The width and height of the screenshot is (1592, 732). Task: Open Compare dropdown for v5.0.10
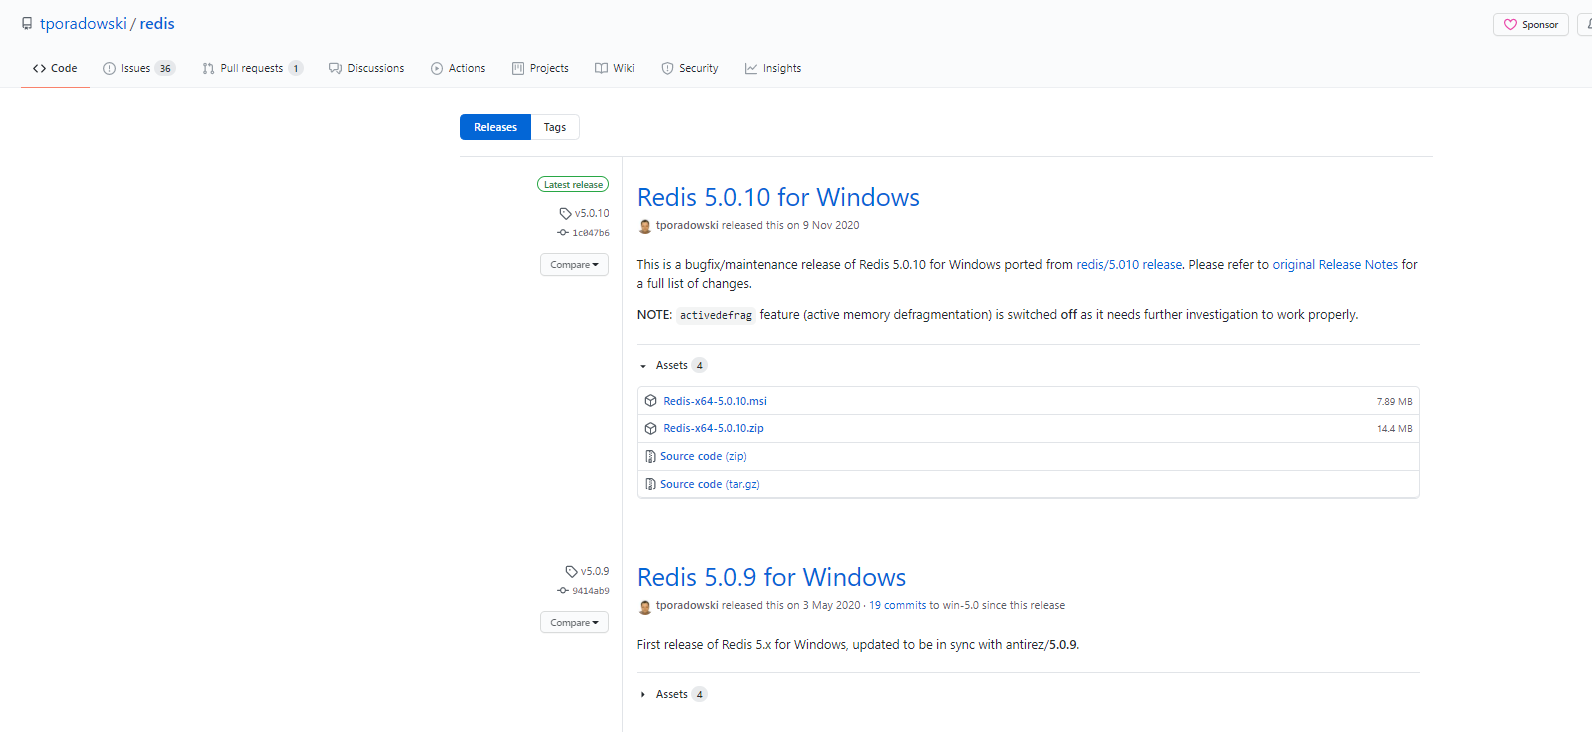coord(574,265)
